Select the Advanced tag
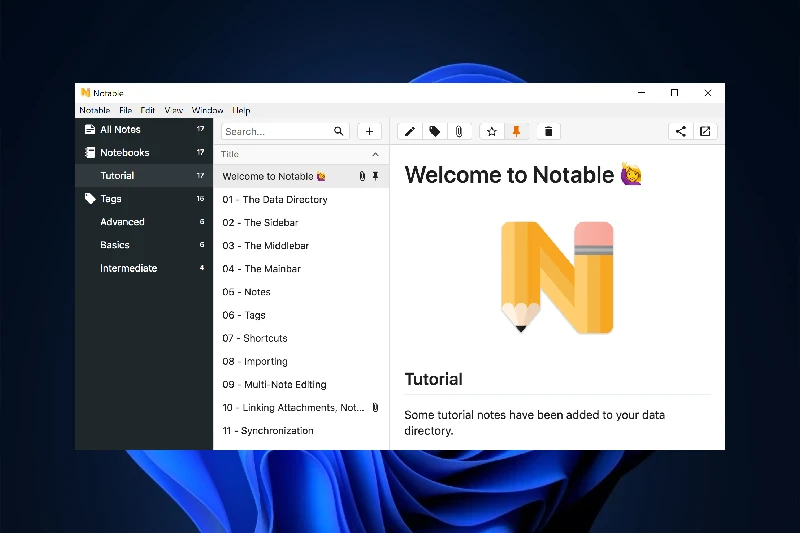 [144, 222]
